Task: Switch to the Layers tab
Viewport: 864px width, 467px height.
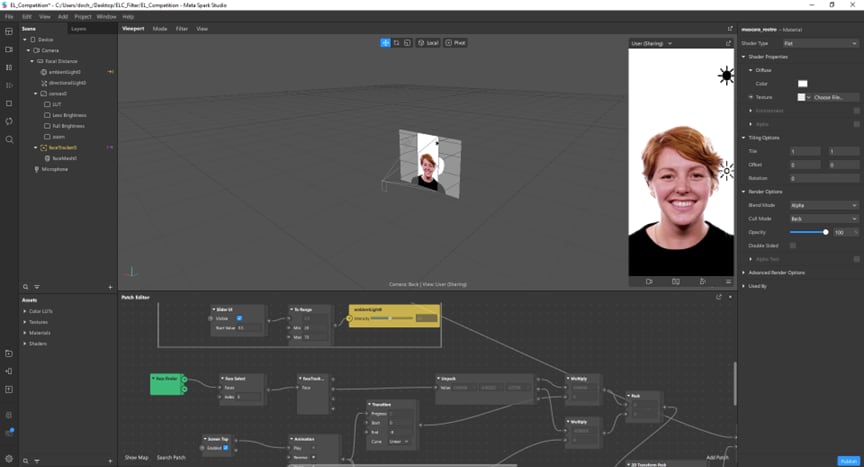Action: coord(78,29)
